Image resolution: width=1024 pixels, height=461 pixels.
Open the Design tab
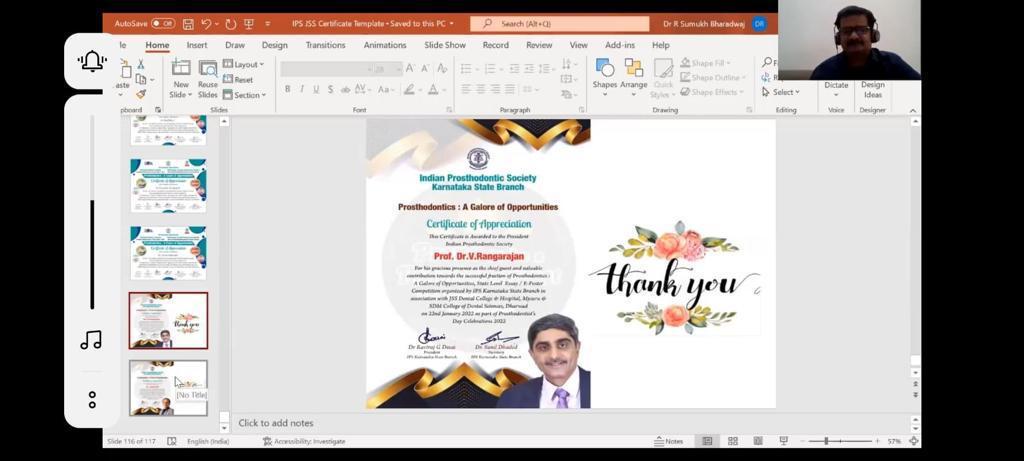(x=274, y=45)
